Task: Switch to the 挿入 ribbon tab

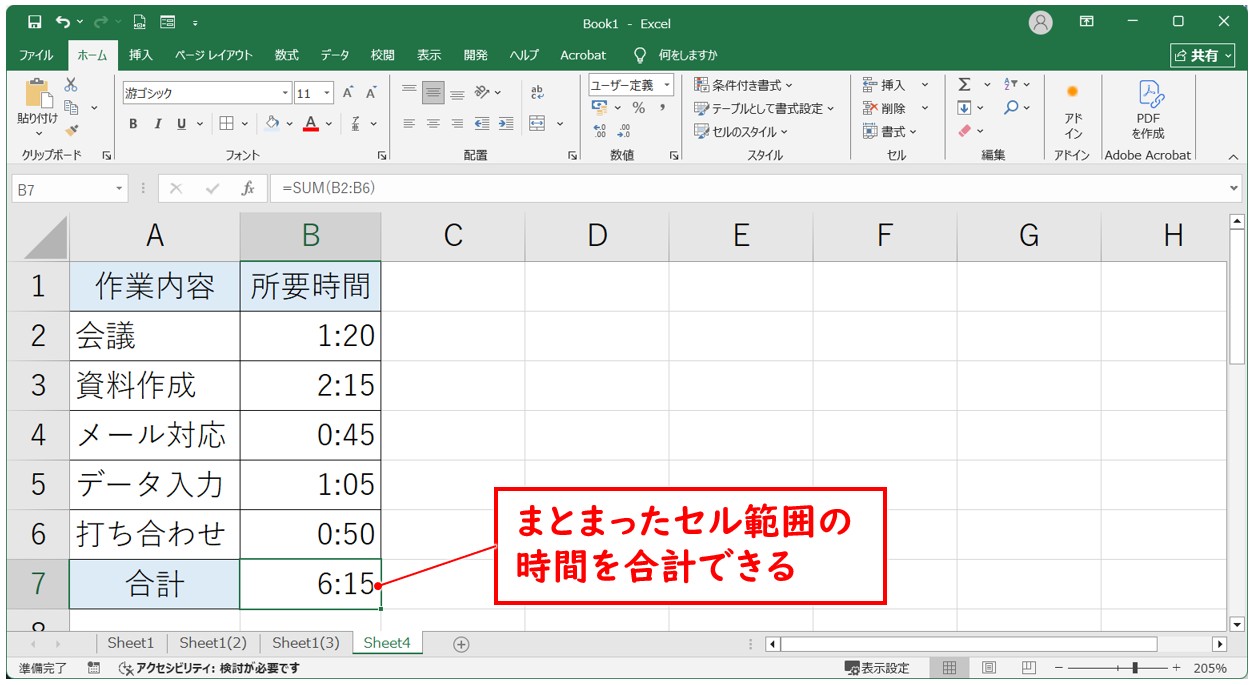Action: coord(141,55)
